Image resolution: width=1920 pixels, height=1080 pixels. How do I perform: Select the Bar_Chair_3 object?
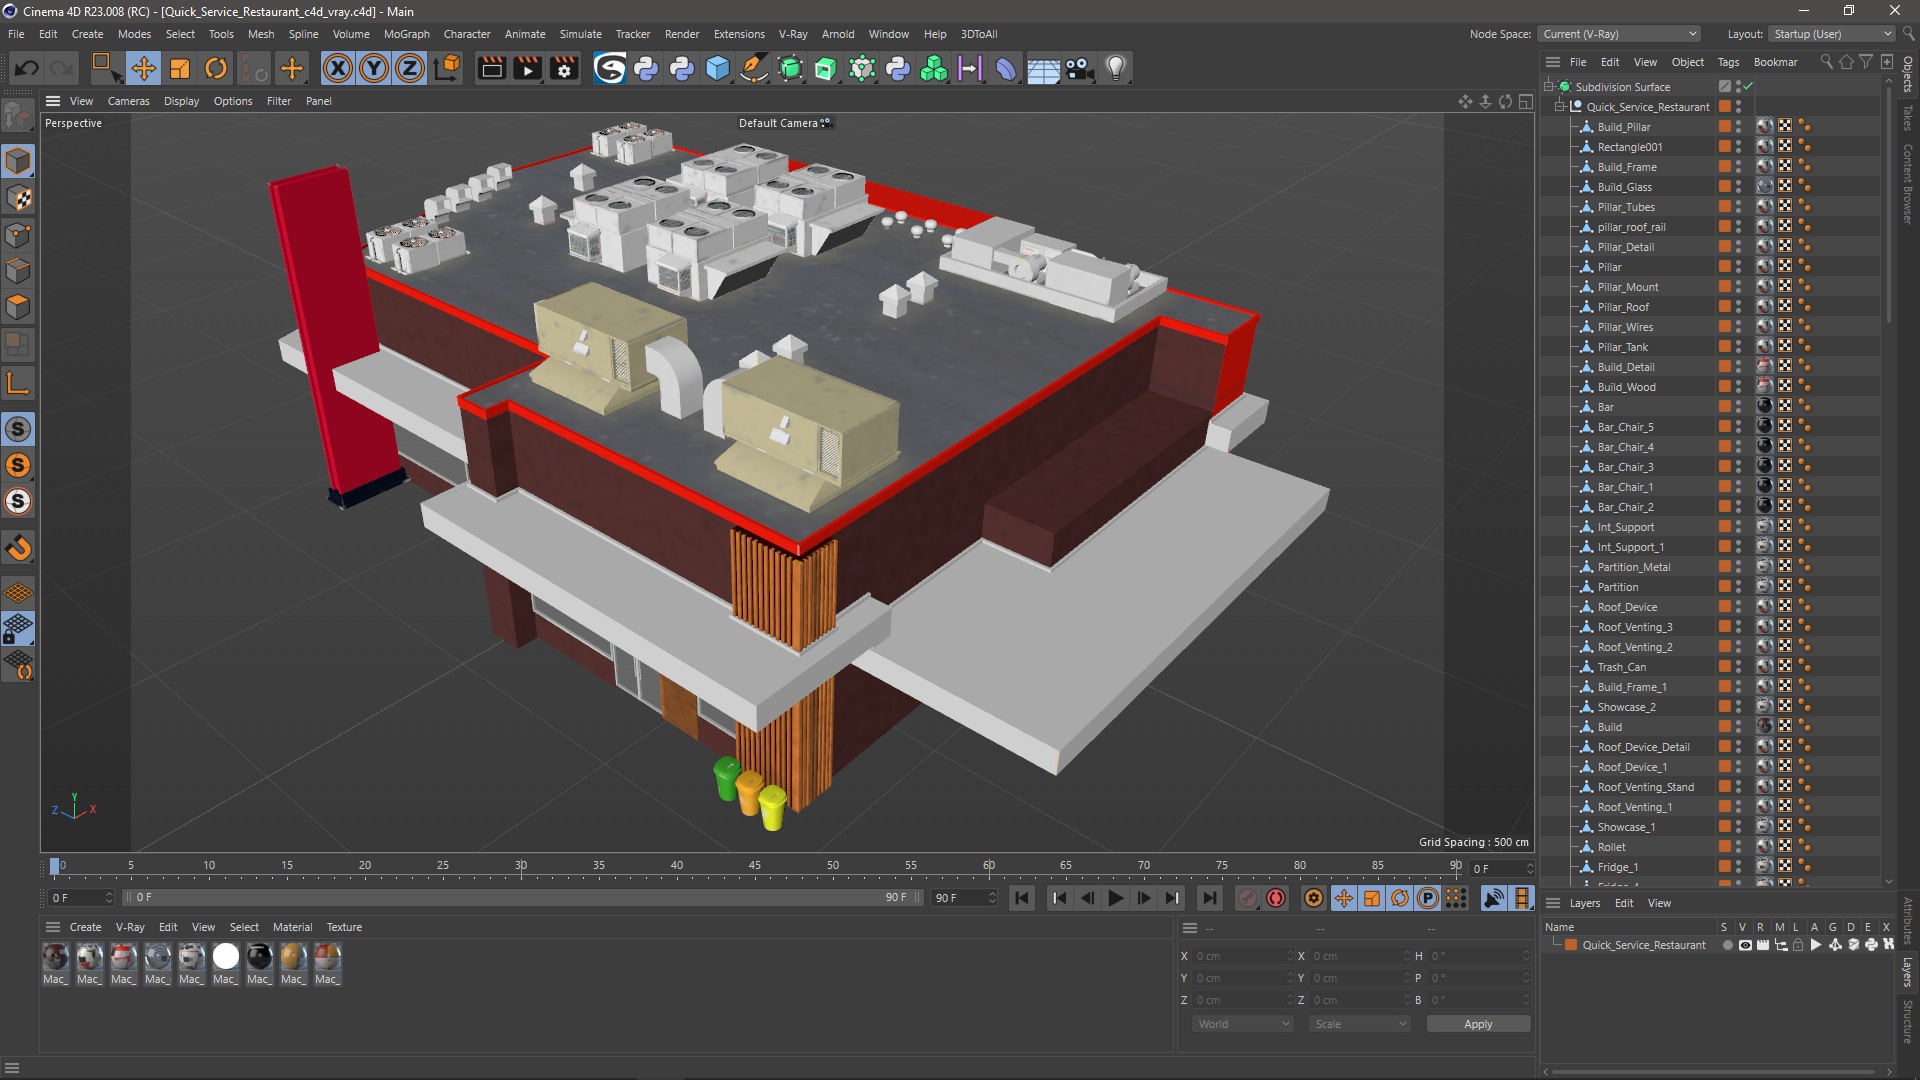click(1625, 467)
